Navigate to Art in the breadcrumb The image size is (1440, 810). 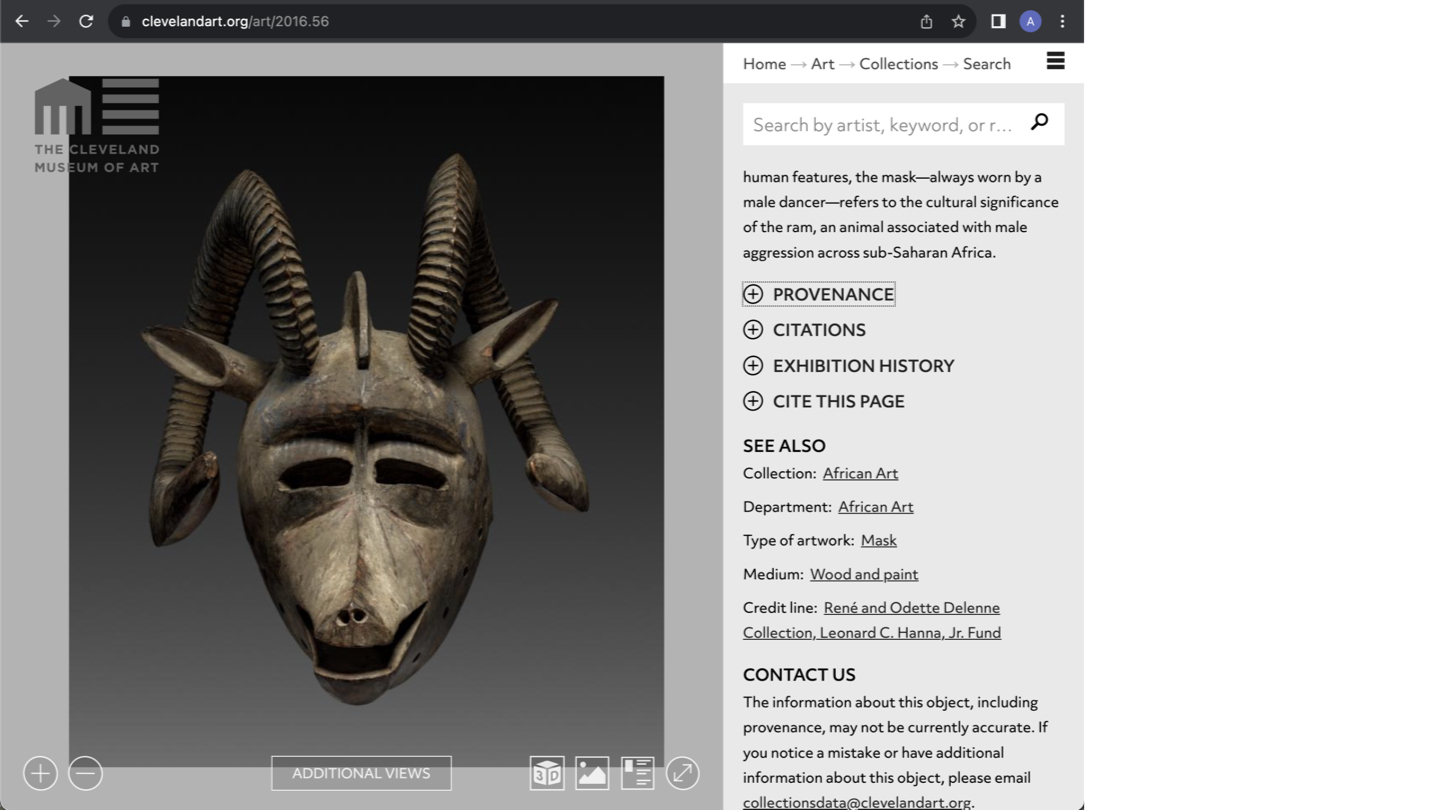click(x=822, y=64)
